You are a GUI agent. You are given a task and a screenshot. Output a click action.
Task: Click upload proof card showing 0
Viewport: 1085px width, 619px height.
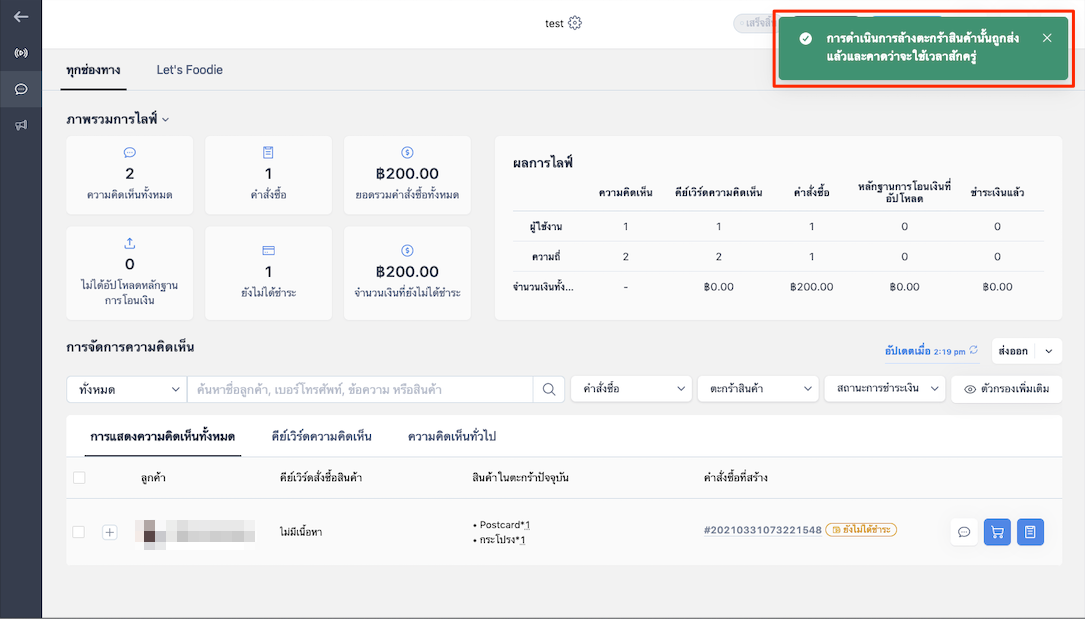(129, 273)
